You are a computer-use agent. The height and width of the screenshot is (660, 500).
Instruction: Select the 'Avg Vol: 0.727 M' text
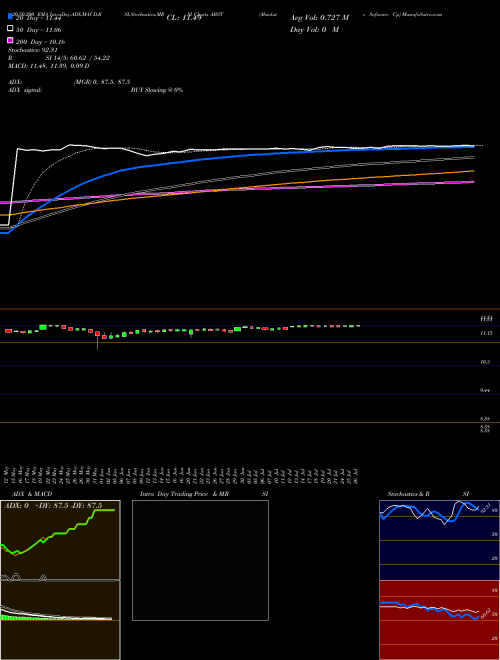[x=319, y=18]
